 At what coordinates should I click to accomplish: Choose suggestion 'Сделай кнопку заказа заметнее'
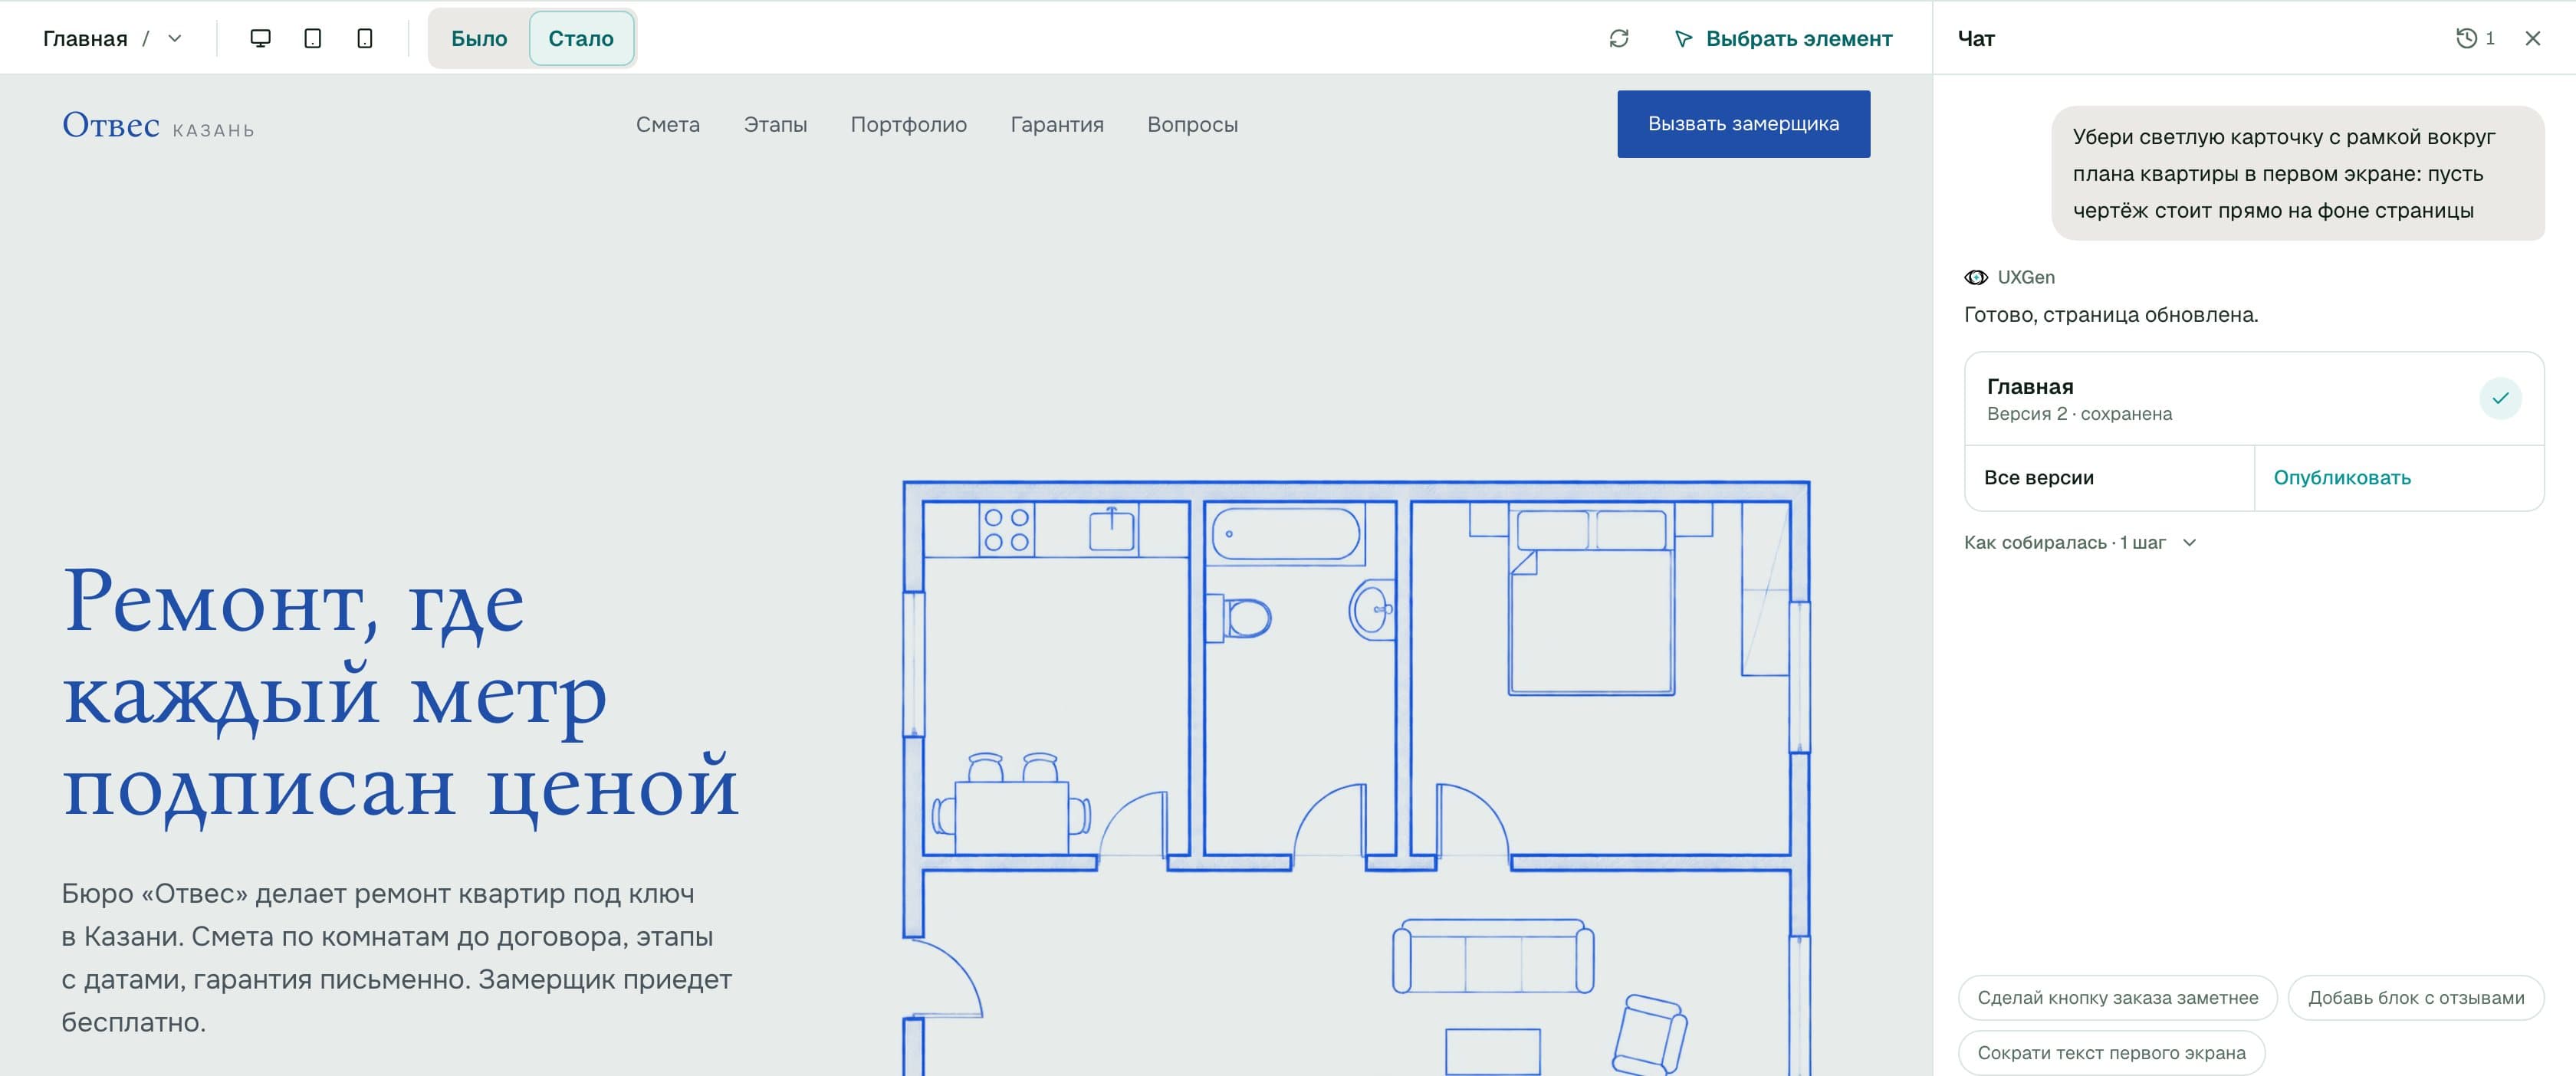tap(2117, 998)
